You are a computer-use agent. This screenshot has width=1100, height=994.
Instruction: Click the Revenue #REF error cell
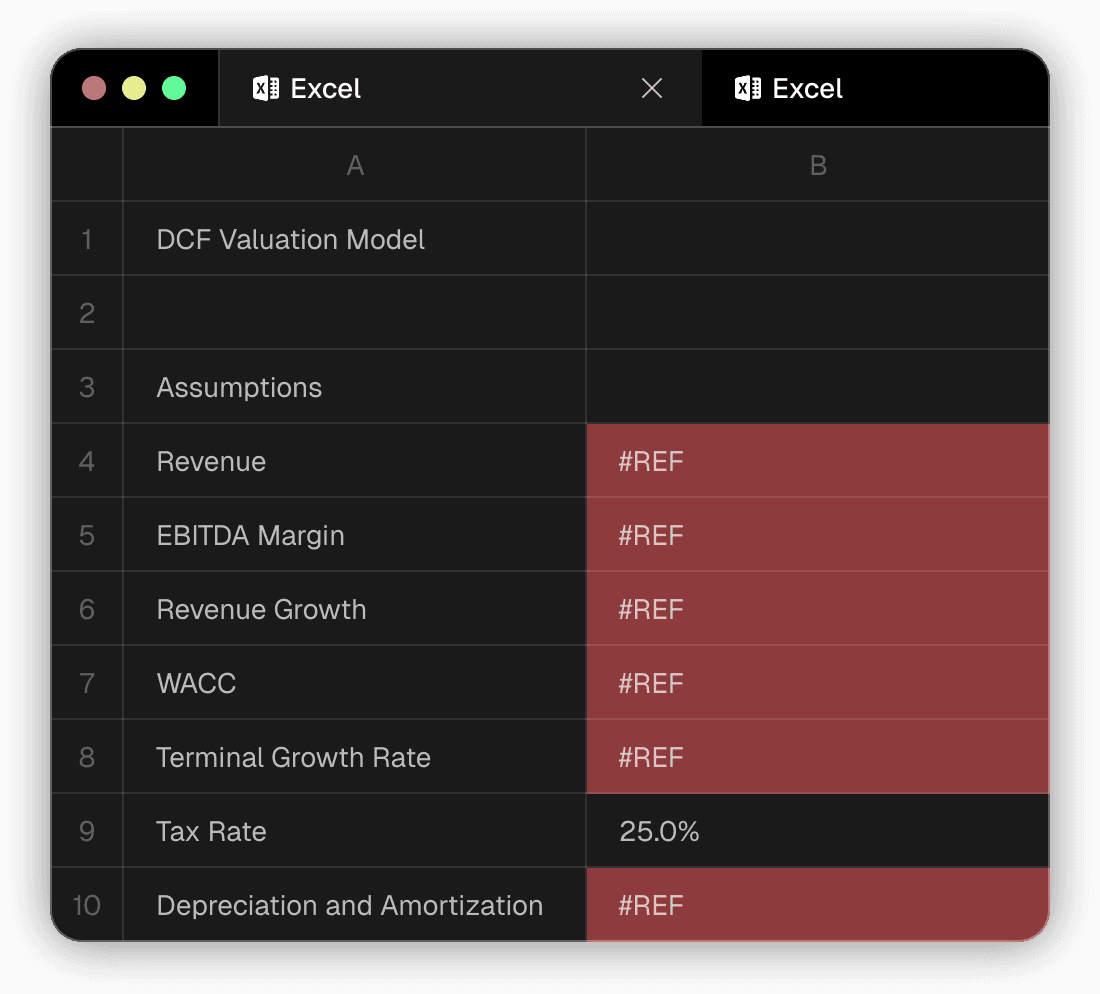pos(817,461)
